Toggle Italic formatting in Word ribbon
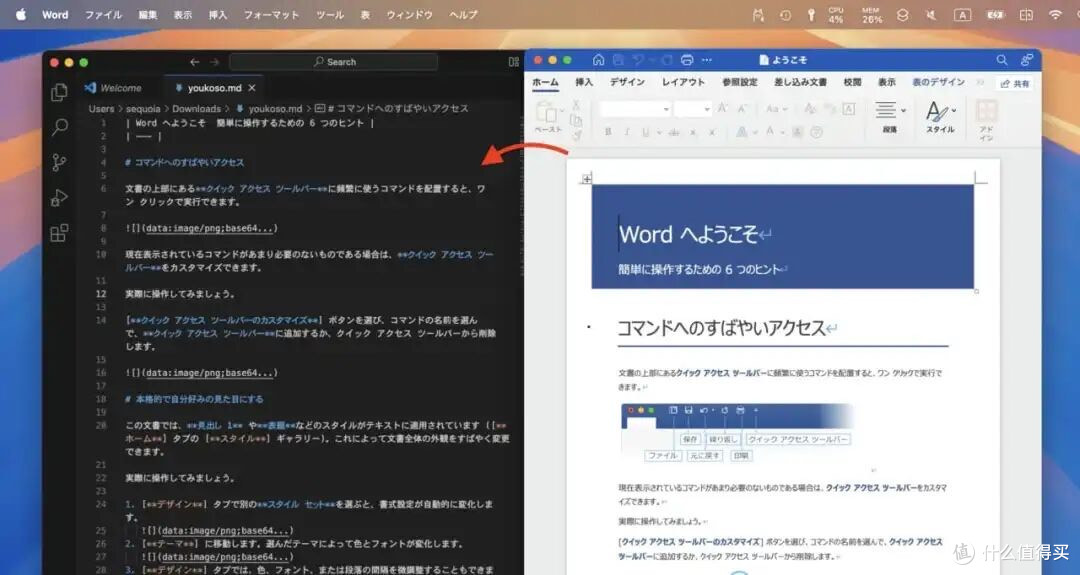The width and height of the screenshot is (1080, 575). click(626, 132)
